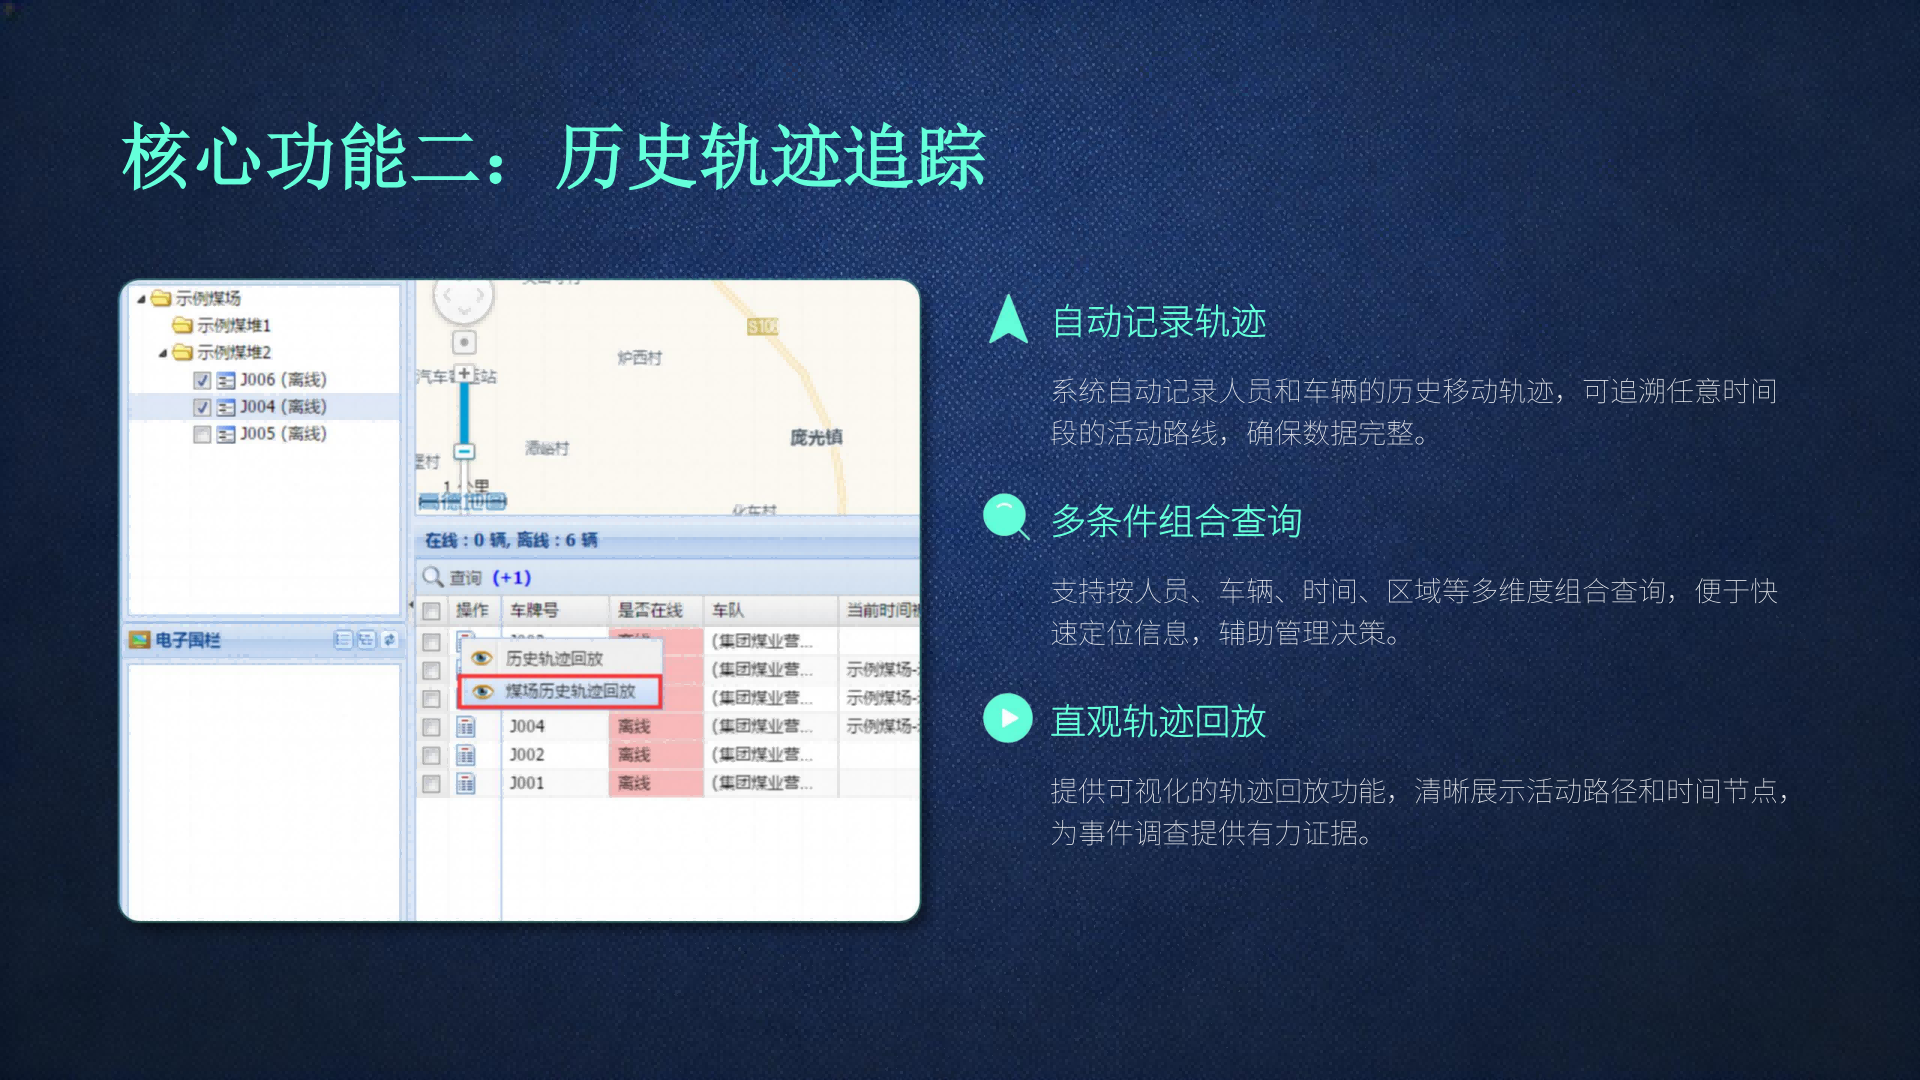Click the map pan compass control
The image size is (1920, 1080).
463,298
